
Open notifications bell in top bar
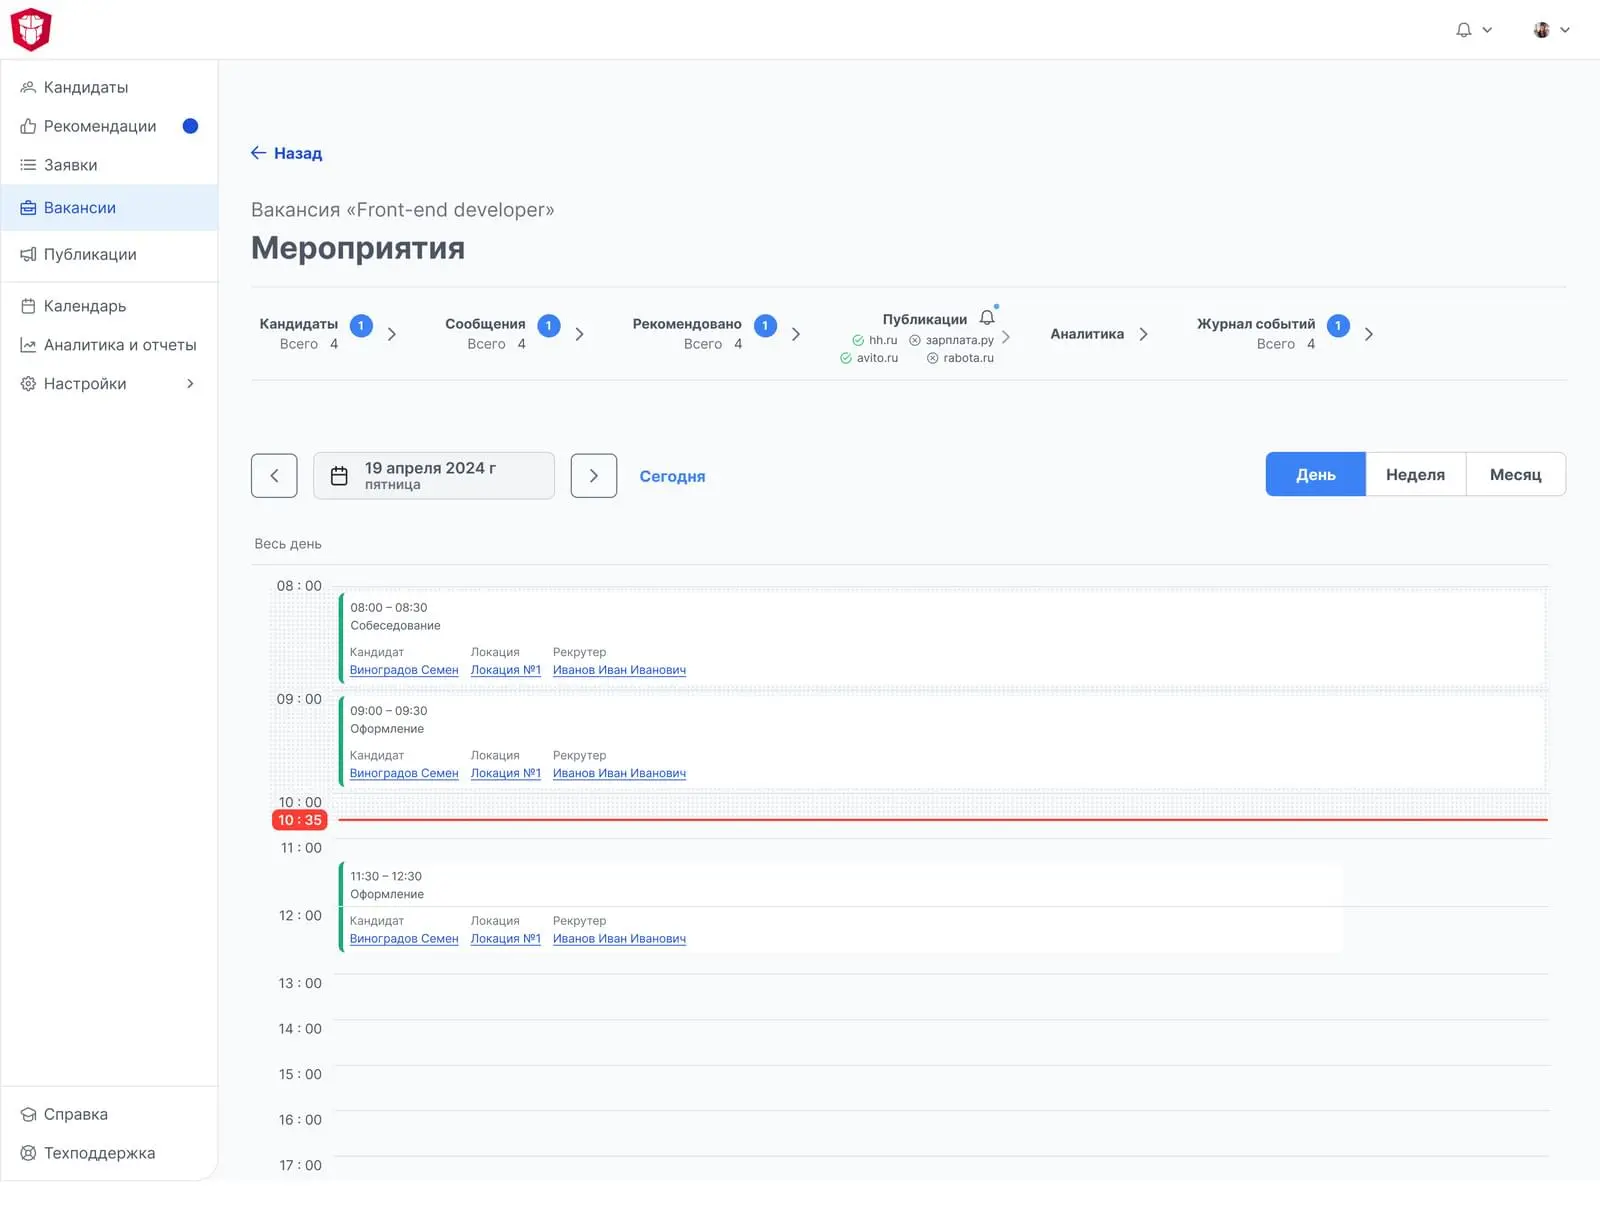[1463, 30]
